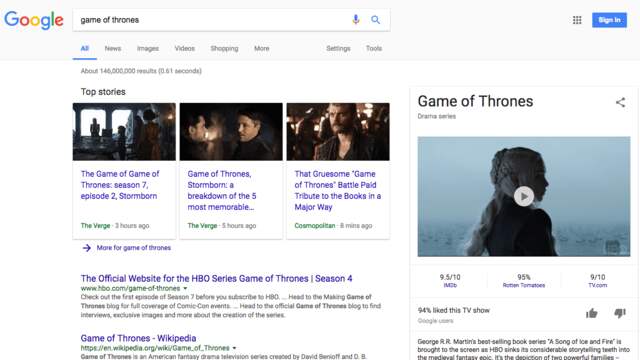Image resolution: width=640 pixels, height=360 pixels.
Task: Switch to the Images tab
Action: click(148, 48)
